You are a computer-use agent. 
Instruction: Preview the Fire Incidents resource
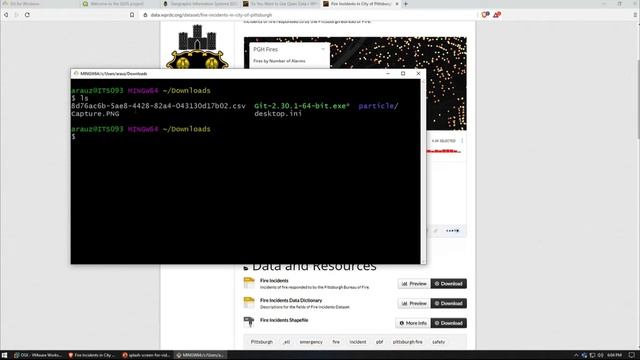click(414, 284)
